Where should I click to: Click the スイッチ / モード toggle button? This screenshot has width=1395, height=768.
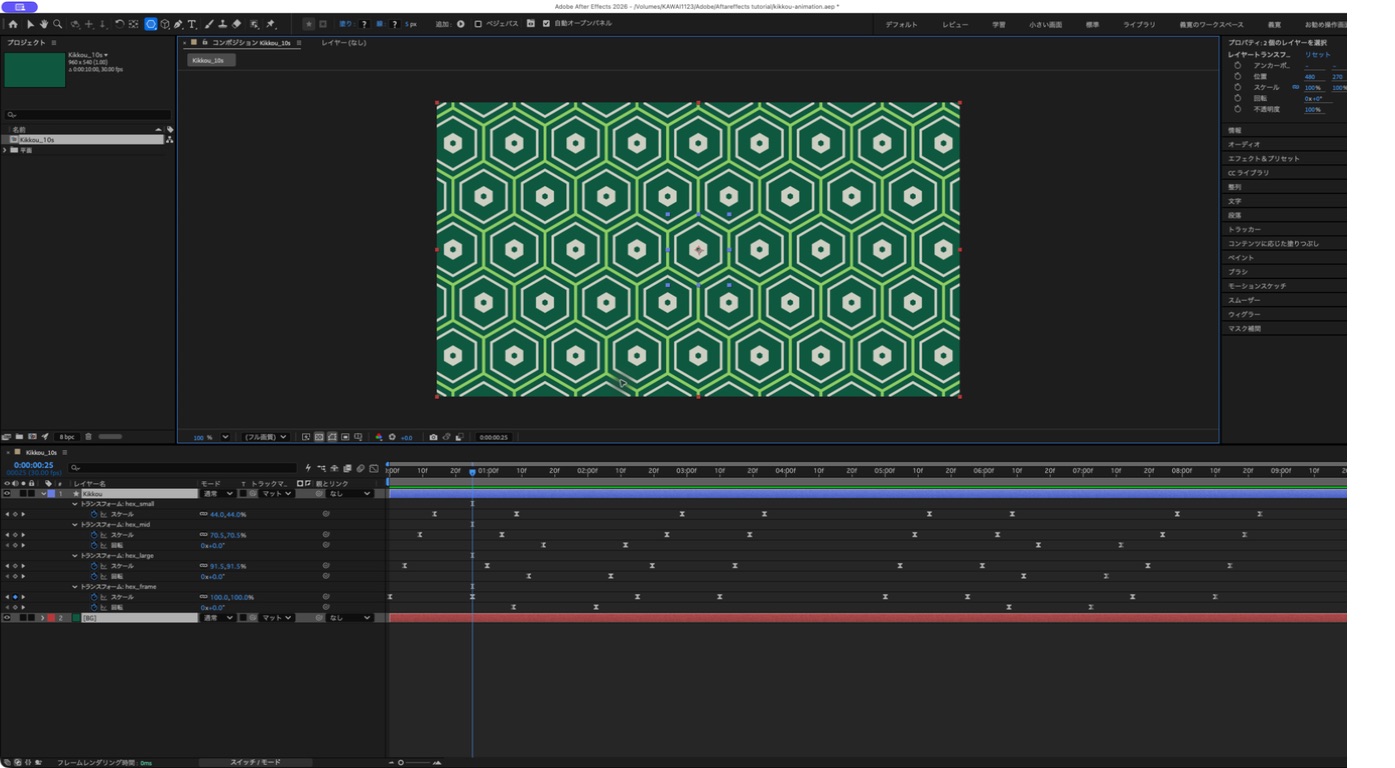click(x=255, y=762)
